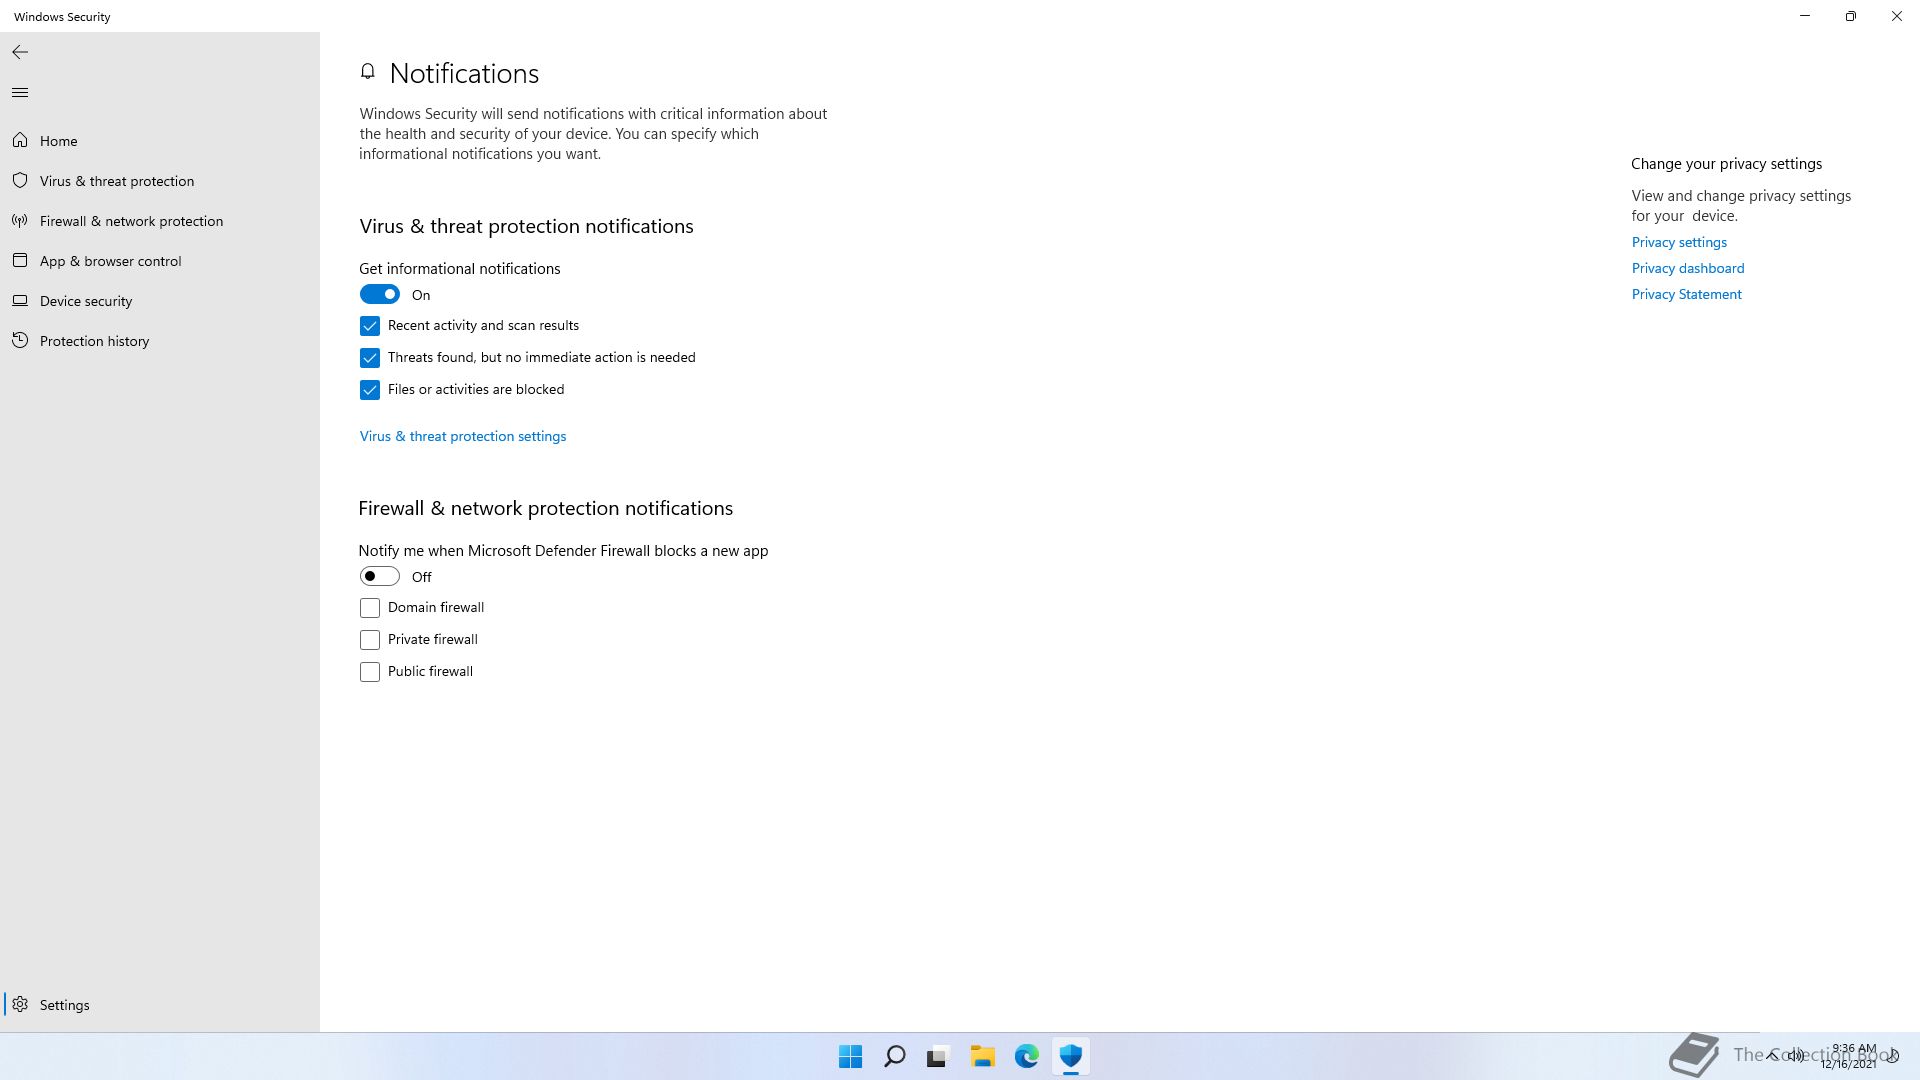Expand the hamburger navigation menu
Screen dimensions: 1920x1080
20,93
